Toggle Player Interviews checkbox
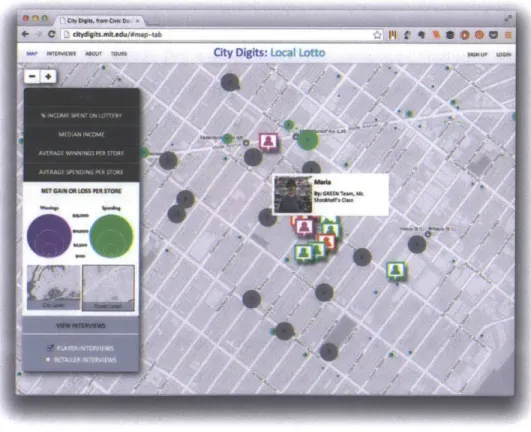This screenshot has width=531, height=432. click(50, 347)
